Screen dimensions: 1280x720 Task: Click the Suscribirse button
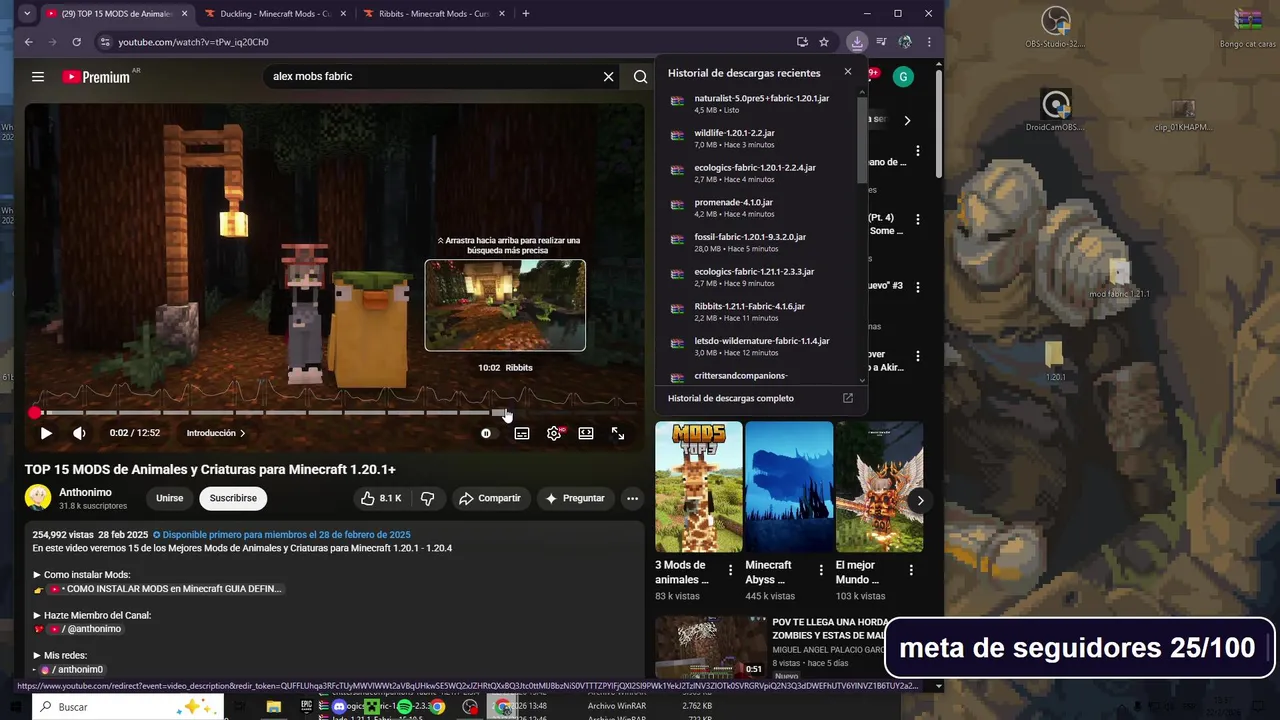coord(233,498)
